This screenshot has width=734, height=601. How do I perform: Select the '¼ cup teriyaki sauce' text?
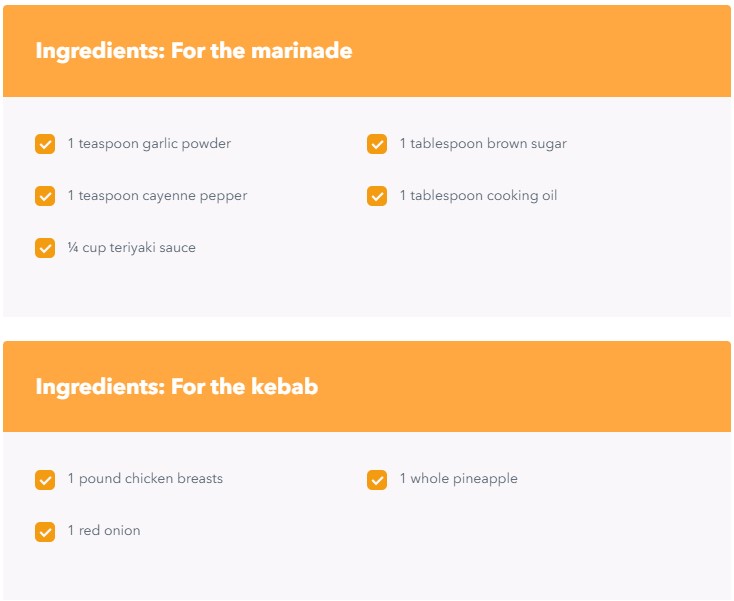tap(132, 248)
